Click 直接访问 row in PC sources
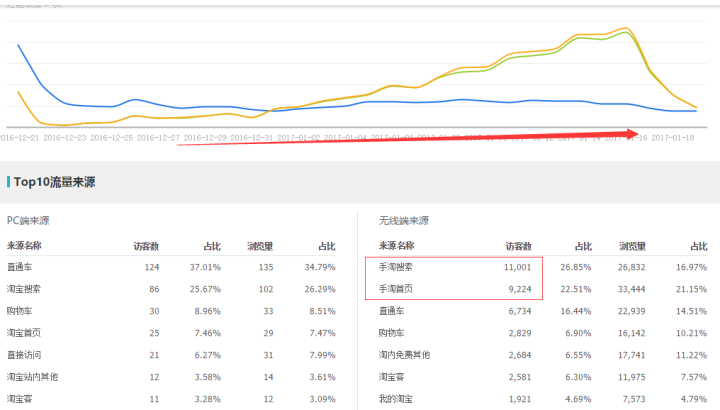Image resolution: width=720 pixels, height=410 pixels. (24, 354)
